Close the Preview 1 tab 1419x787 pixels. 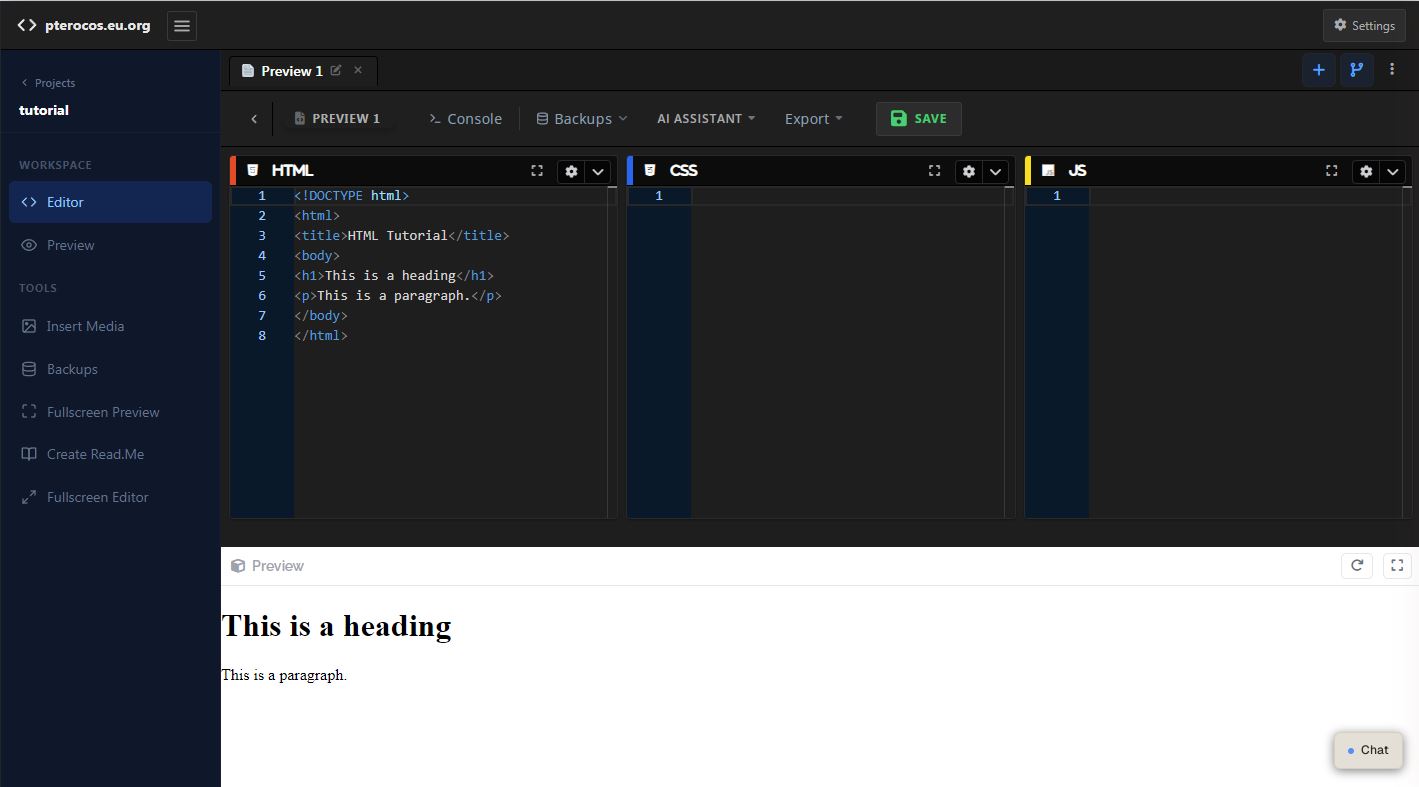[x=358, y=71]
